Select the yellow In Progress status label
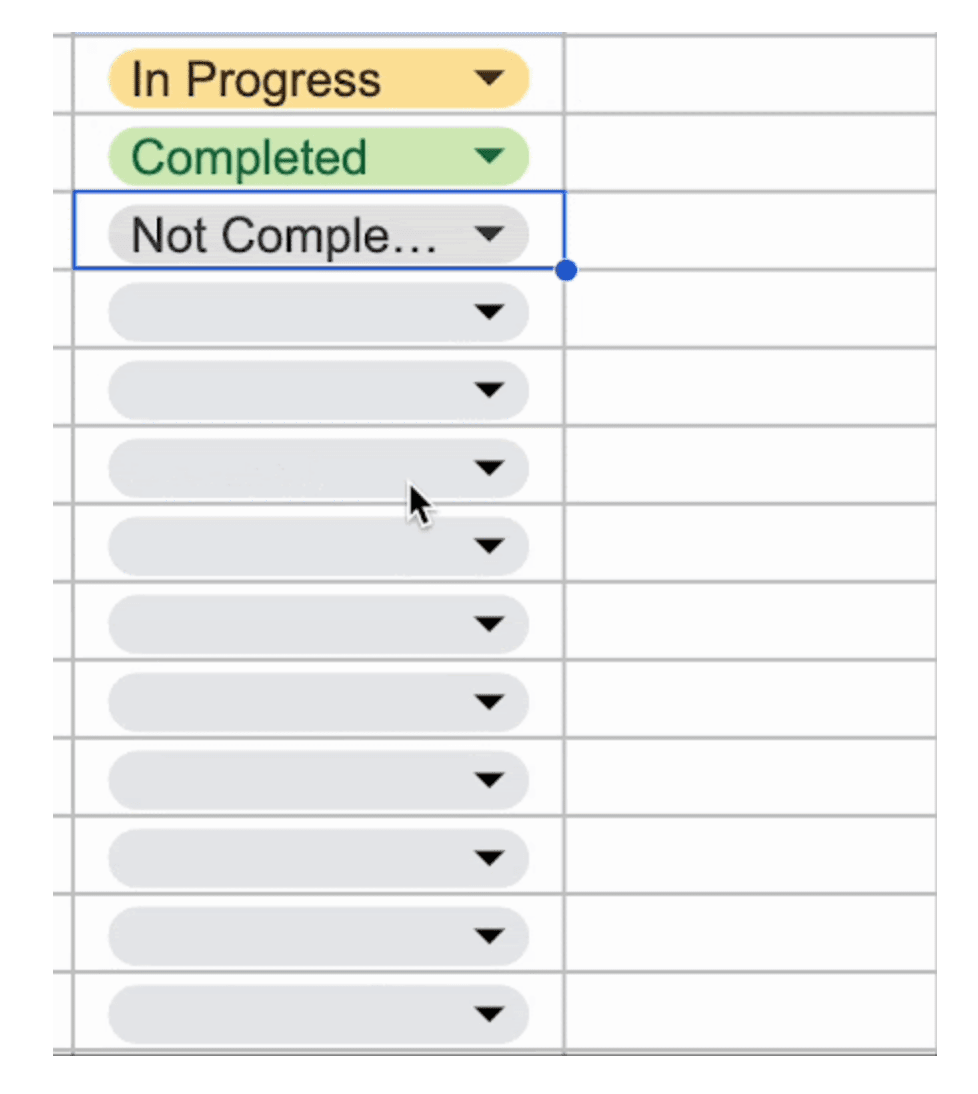 coord(256,79)
